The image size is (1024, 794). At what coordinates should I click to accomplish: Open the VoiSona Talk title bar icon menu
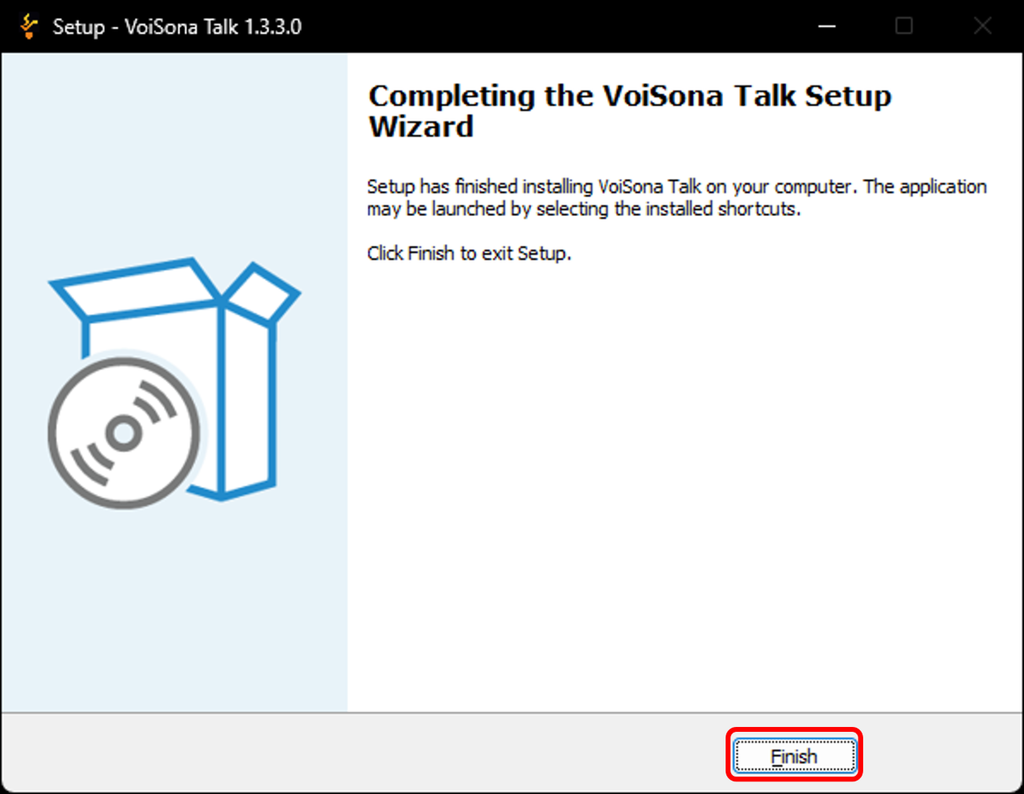28,26
